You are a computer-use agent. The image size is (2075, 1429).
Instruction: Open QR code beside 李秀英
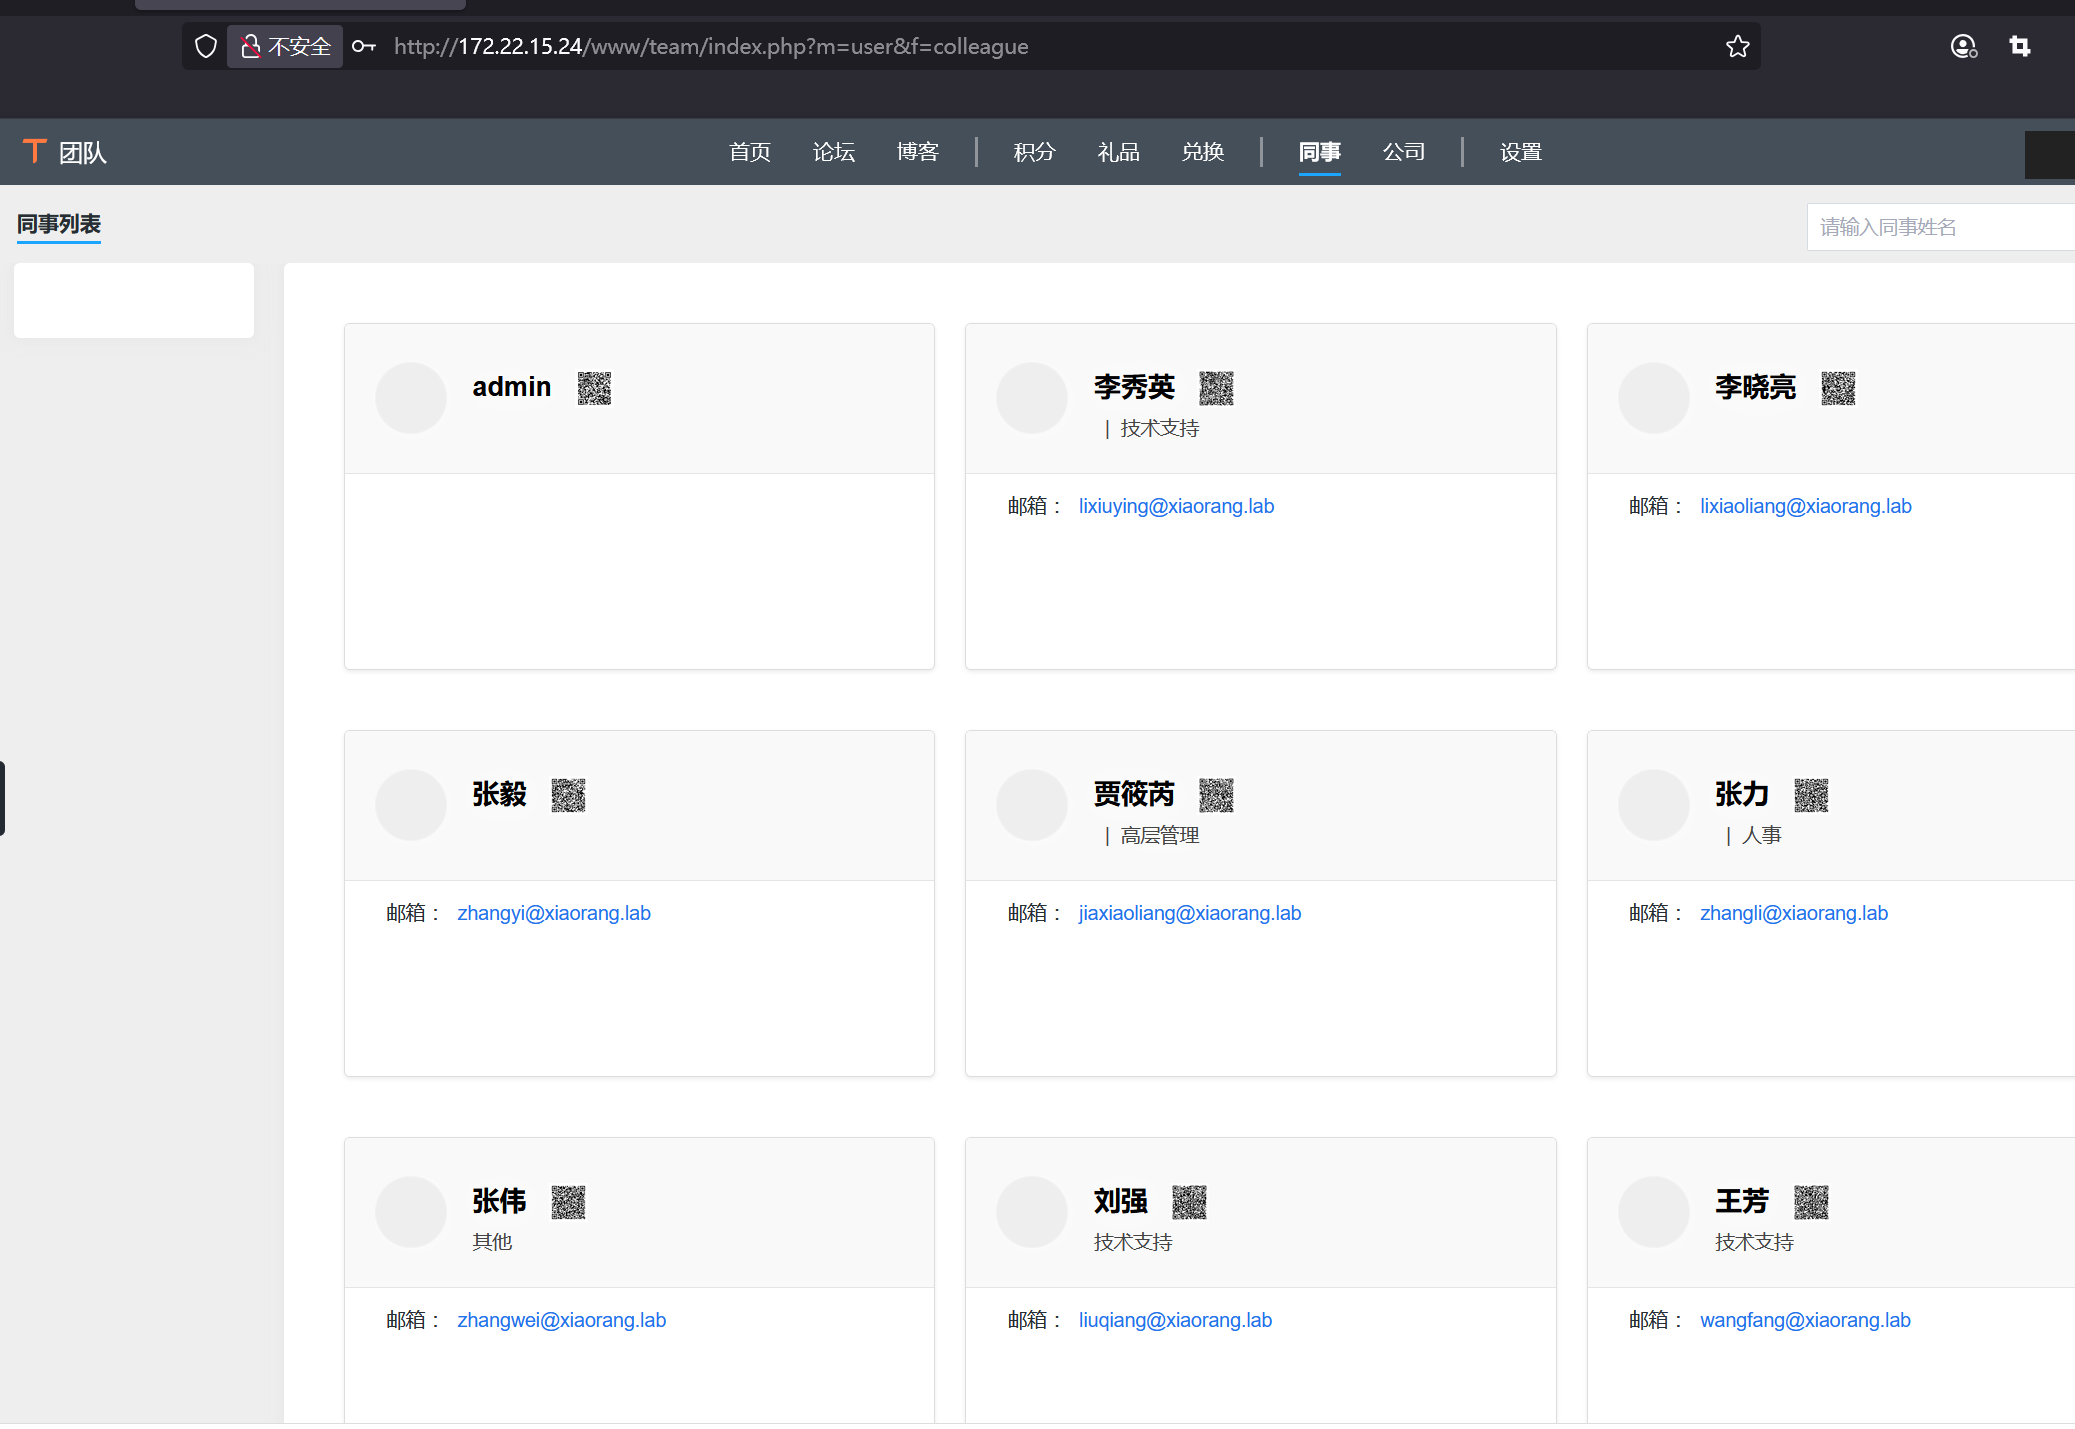pyautogui.click(x=1216, y=388)
